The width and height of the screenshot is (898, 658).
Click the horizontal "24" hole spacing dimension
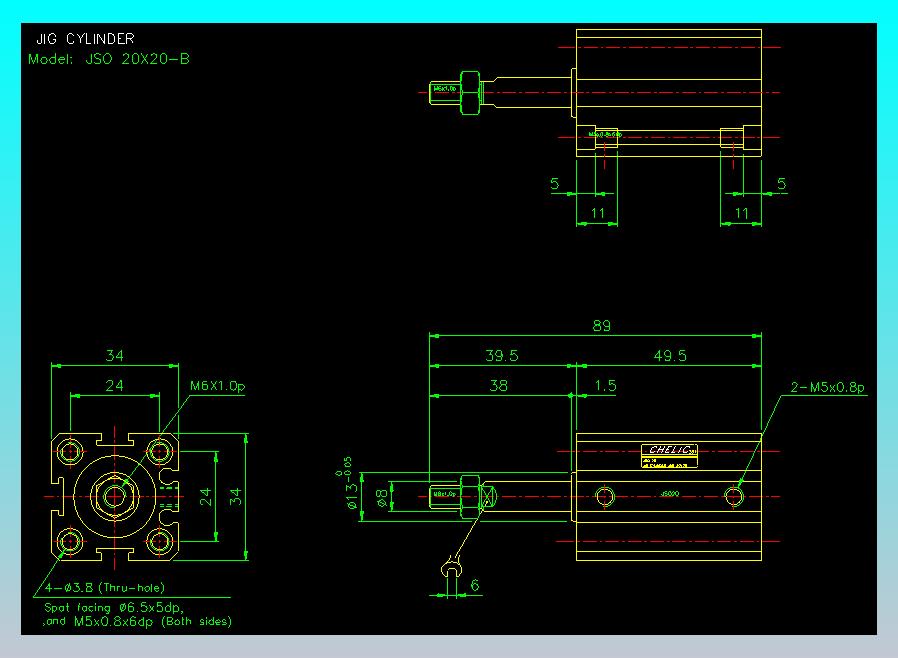click(x=115, y=385)
